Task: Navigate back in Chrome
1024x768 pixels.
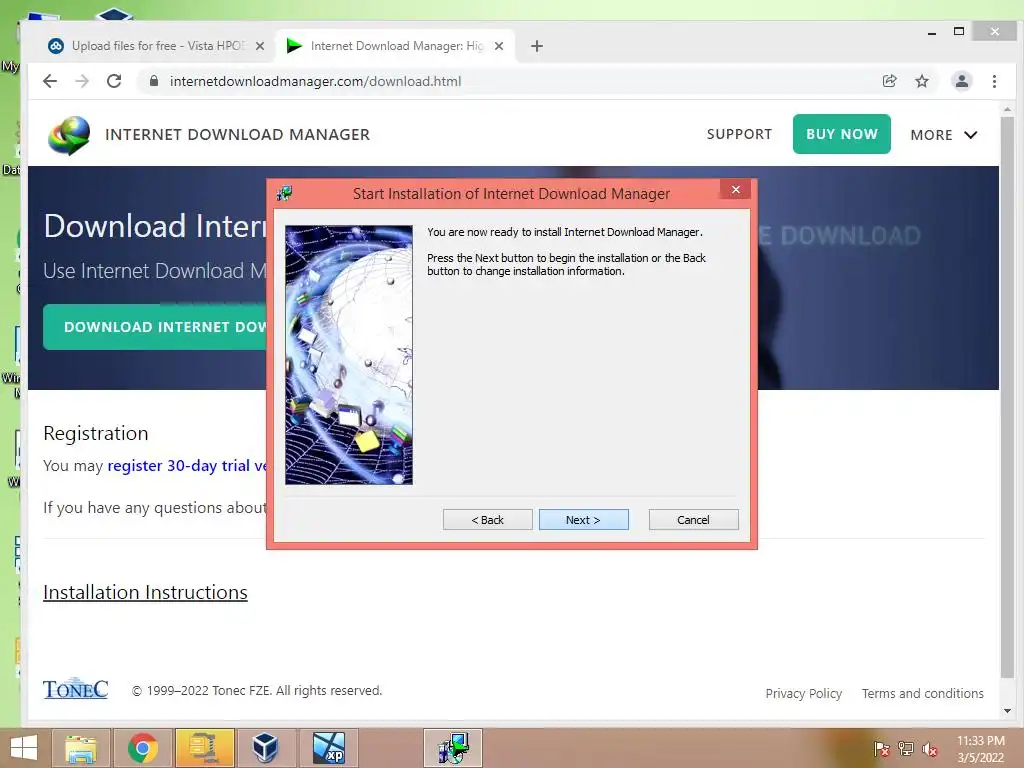Action: point(50,81)
